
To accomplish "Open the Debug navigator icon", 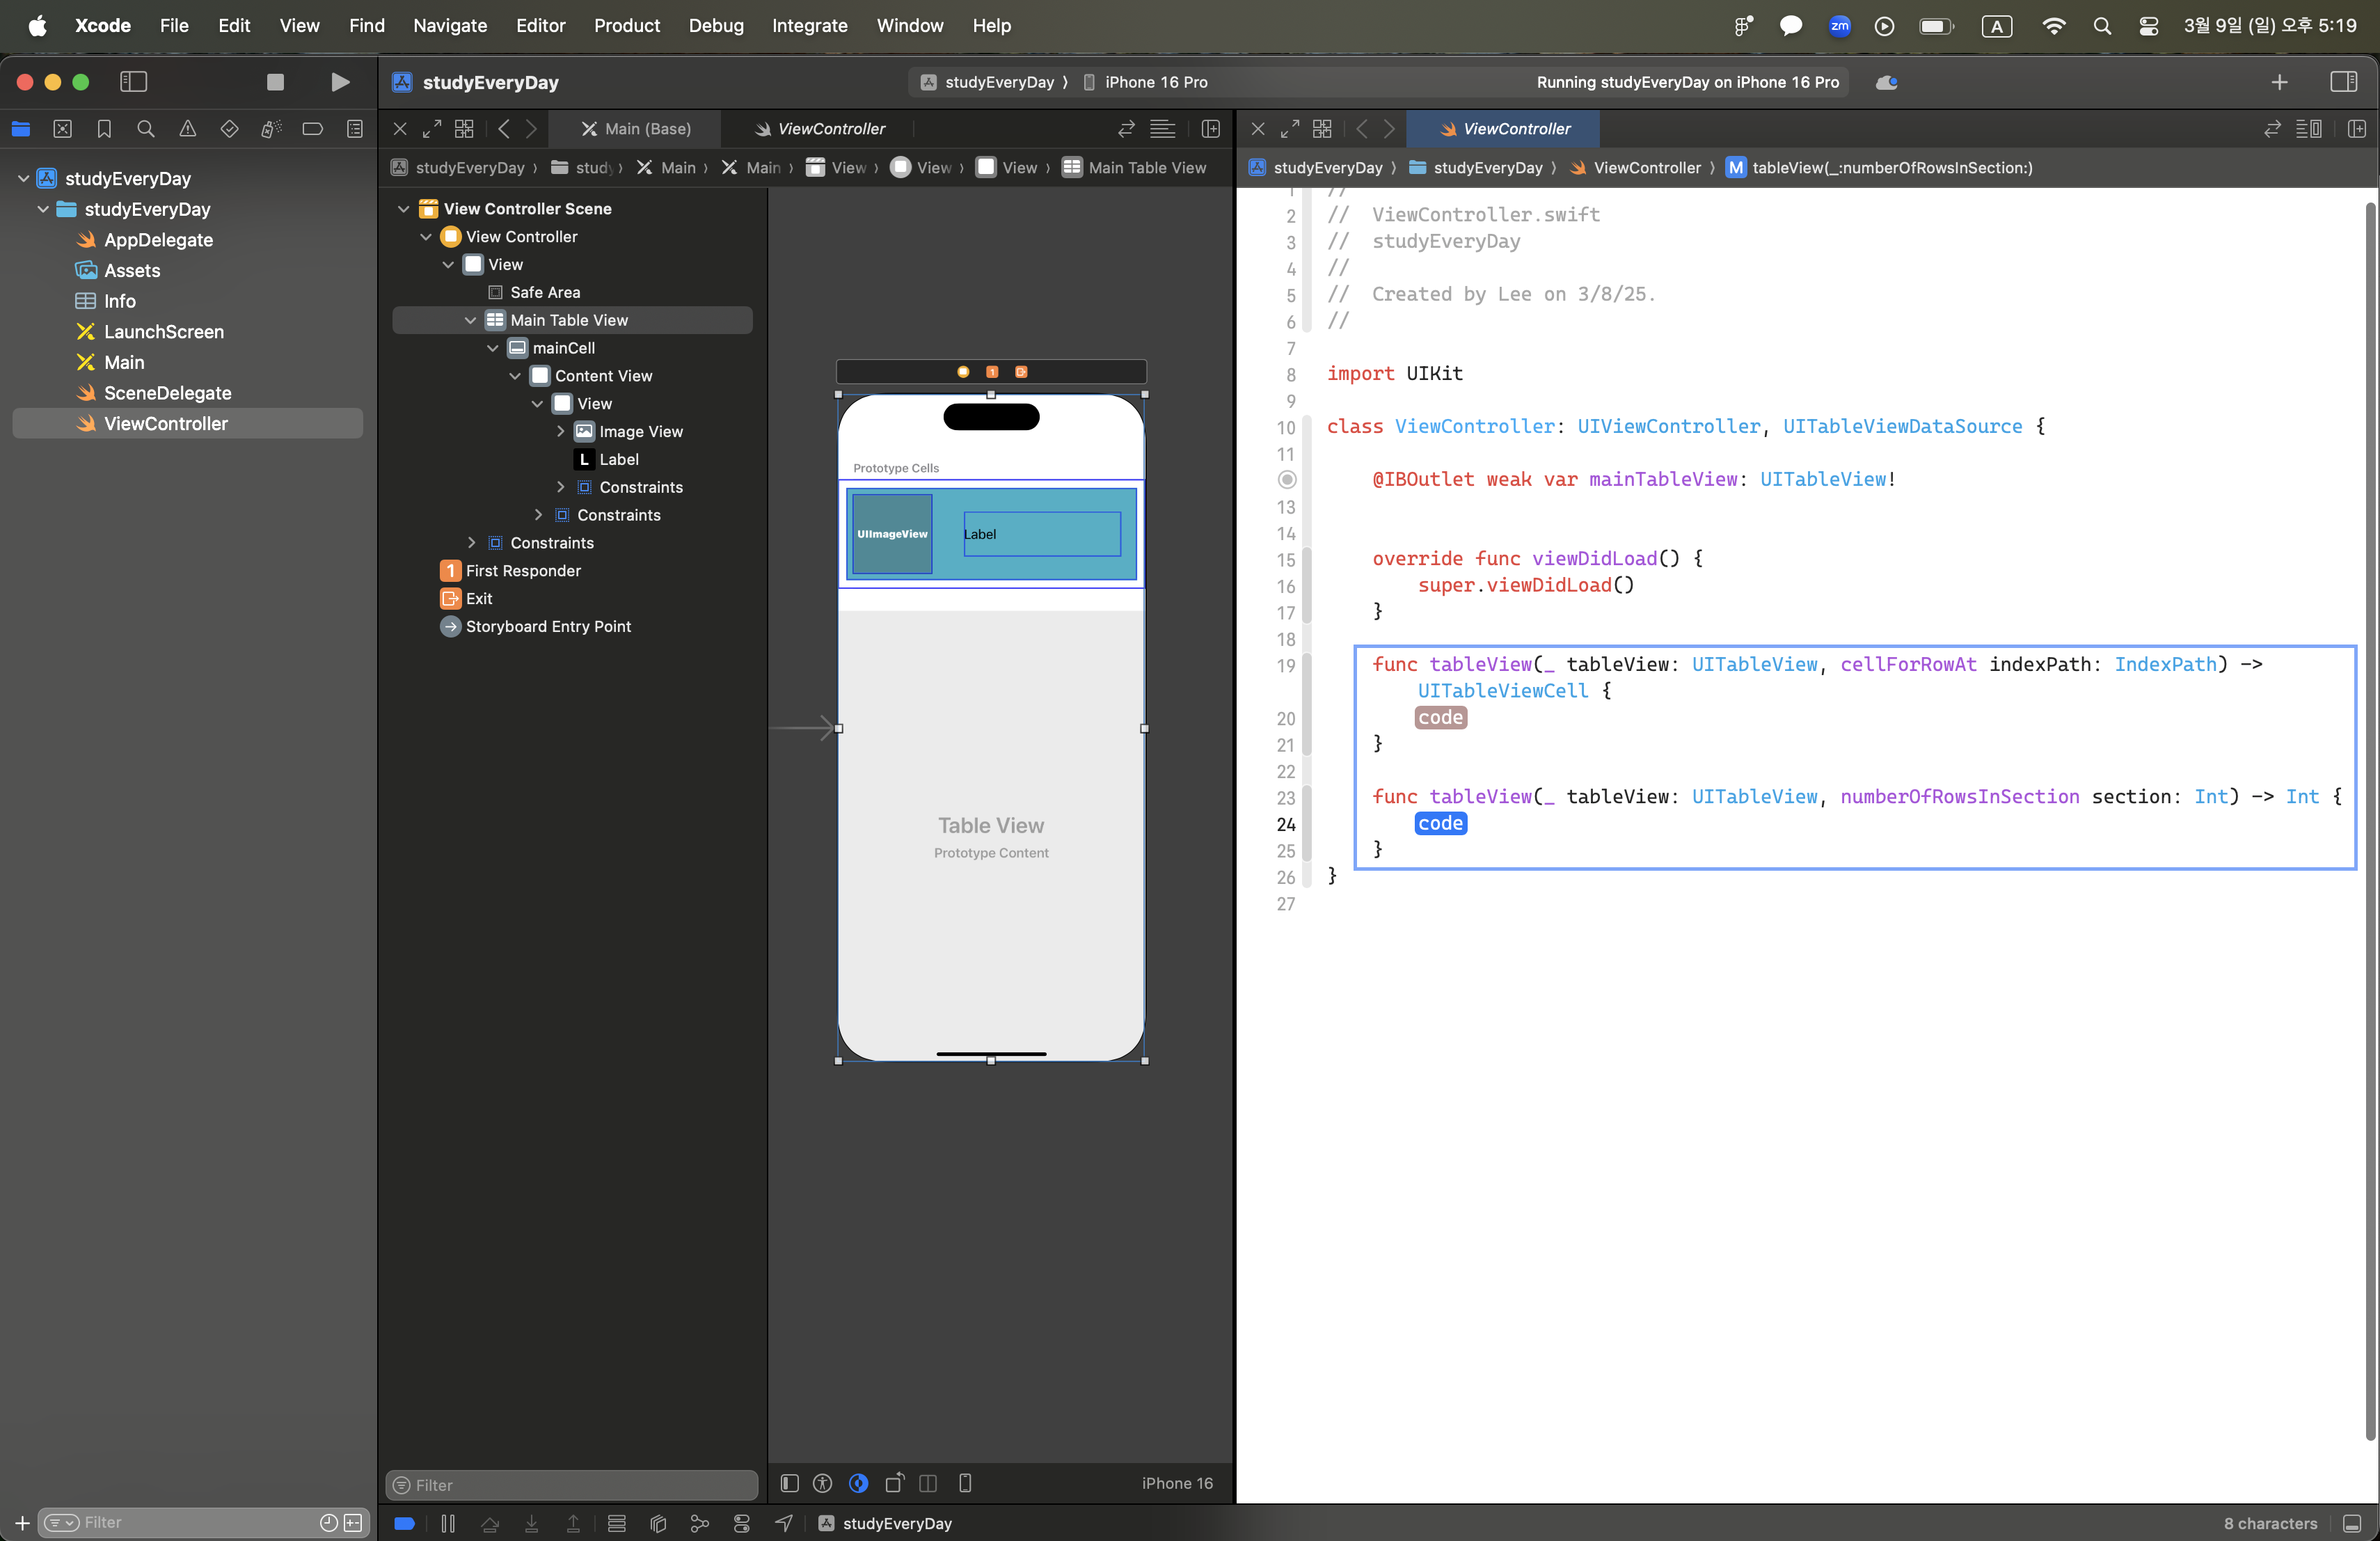I will pos(271,129).
